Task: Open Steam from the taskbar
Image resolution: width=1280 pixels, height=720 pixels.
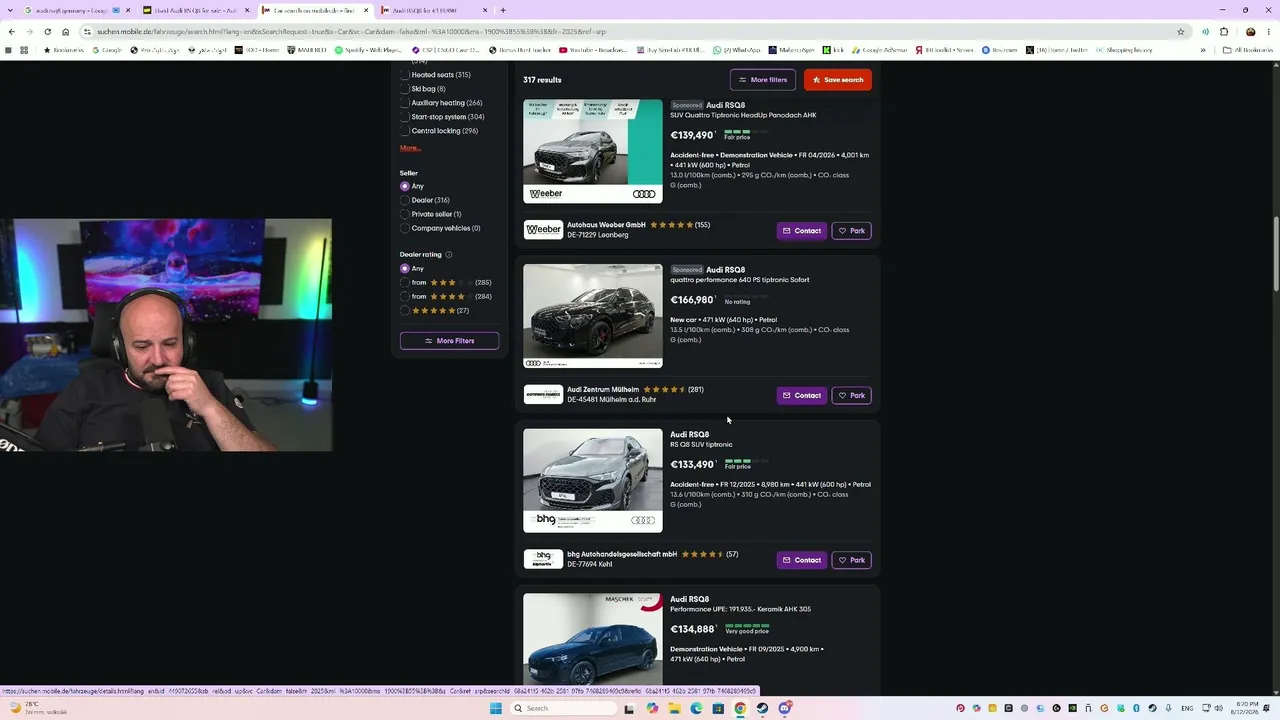Action: pos(762,709)
